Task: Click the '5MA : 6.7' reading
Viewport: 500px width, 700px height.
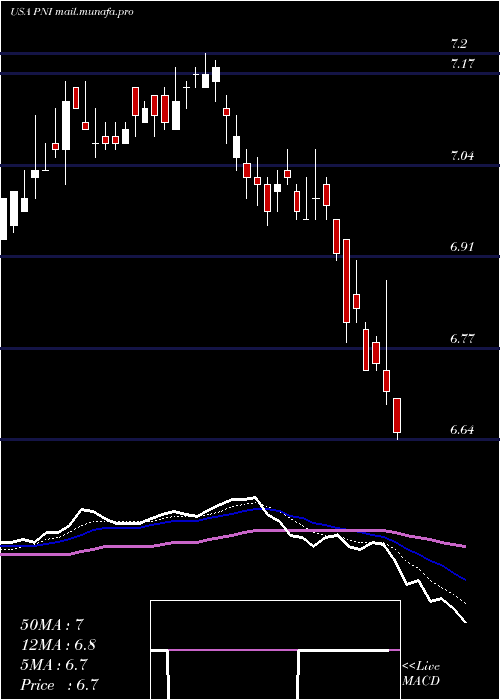Action: tap(55, 665)
